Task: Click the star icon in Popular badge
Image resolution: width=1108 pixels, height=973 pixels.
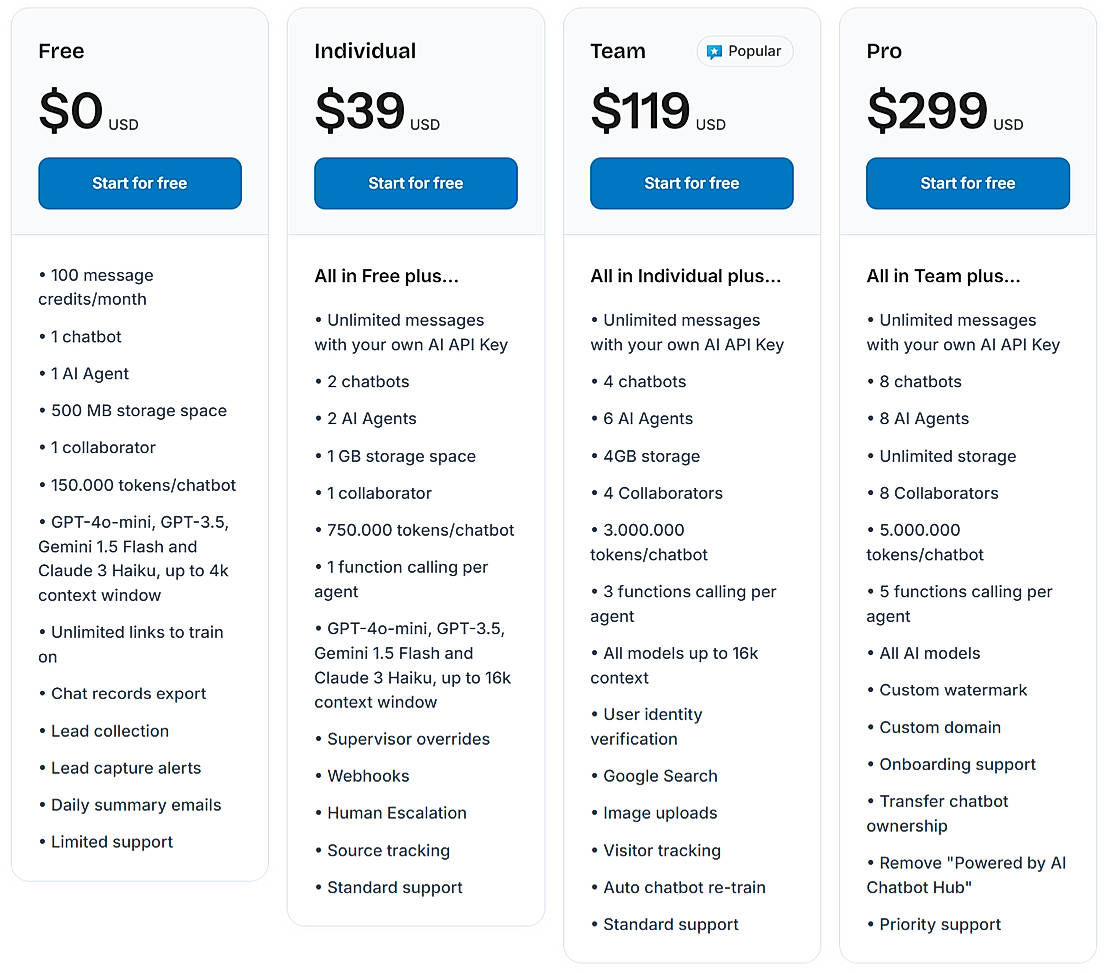Action: (x=714, y=51)
